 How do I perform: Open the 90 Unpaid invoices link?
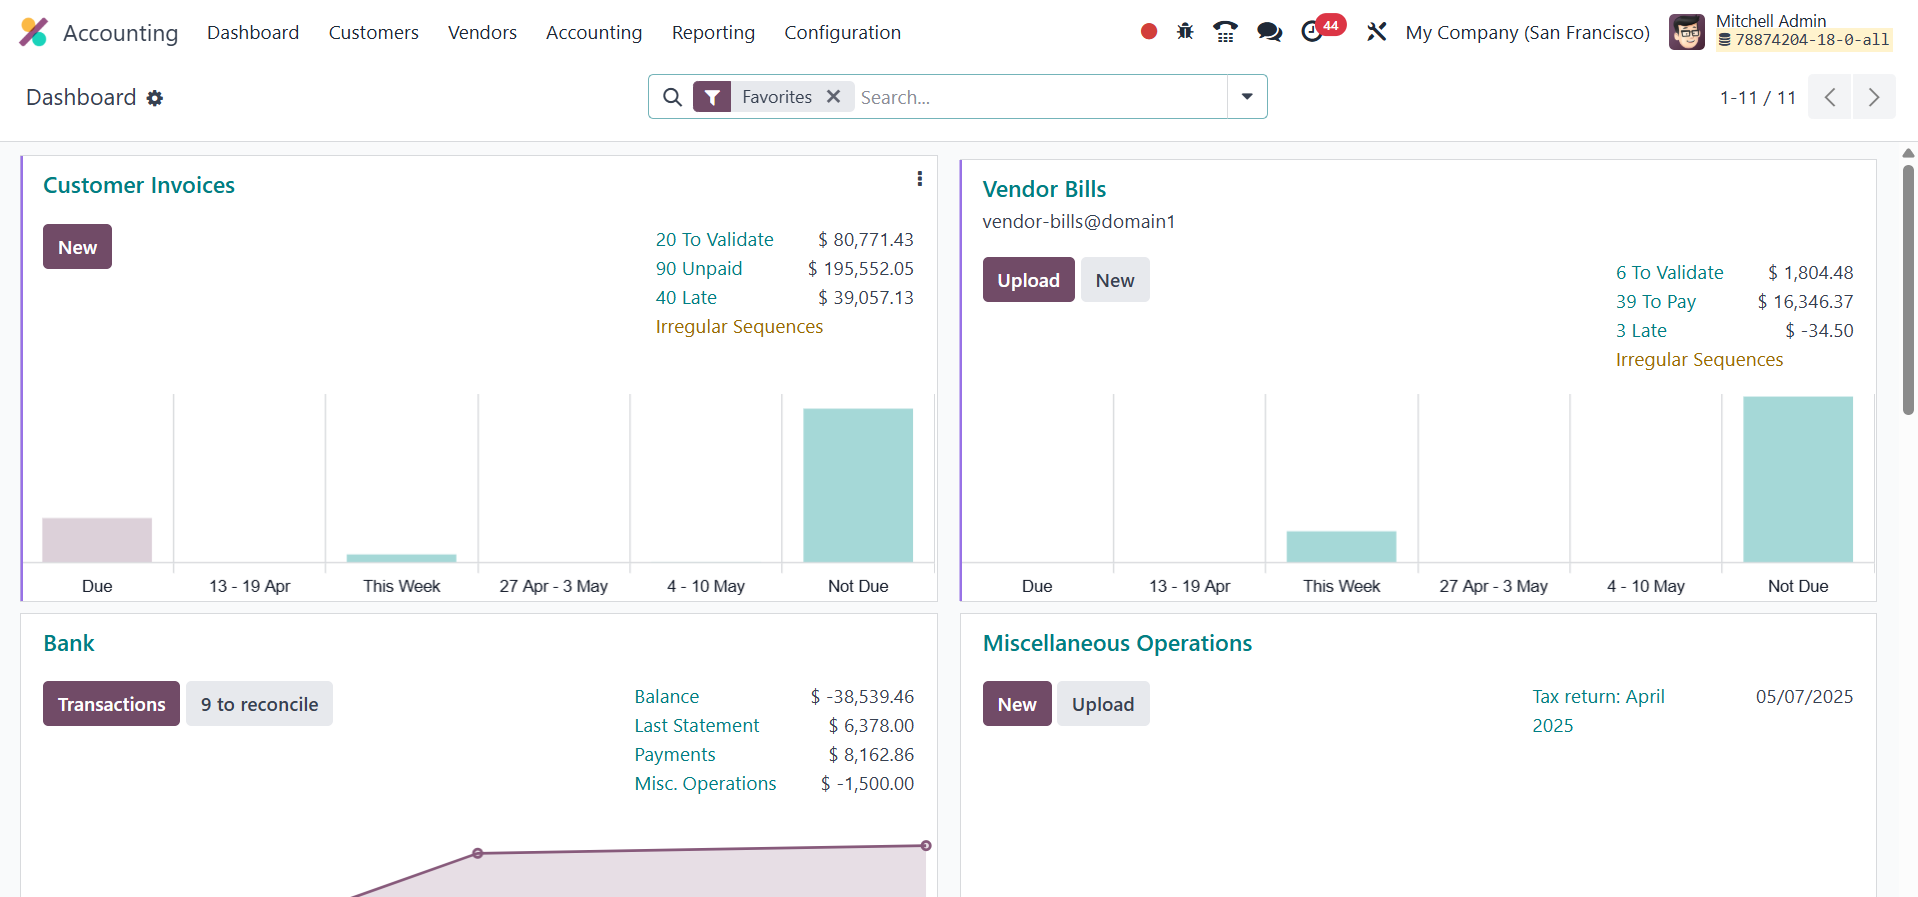point(698,268)
